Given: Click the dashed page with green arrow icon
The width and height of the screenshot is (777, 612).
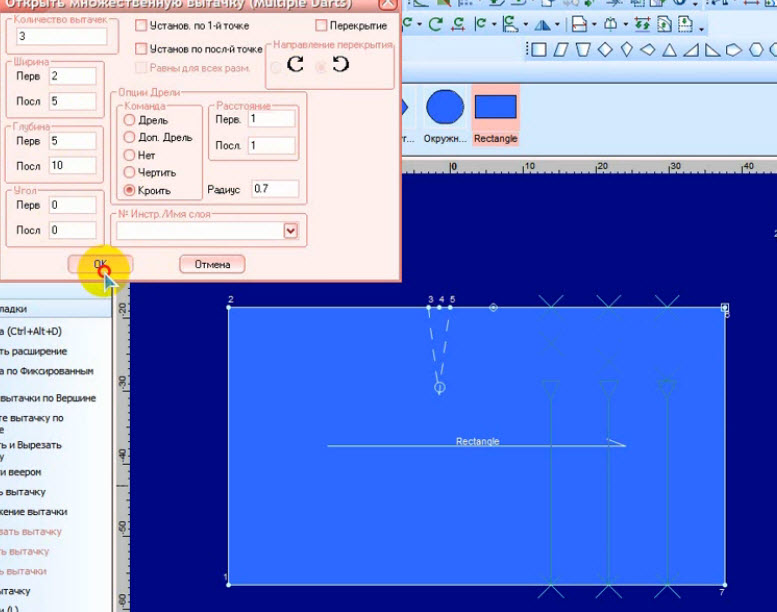Looking at the screenshot, I should pos(685,24).
